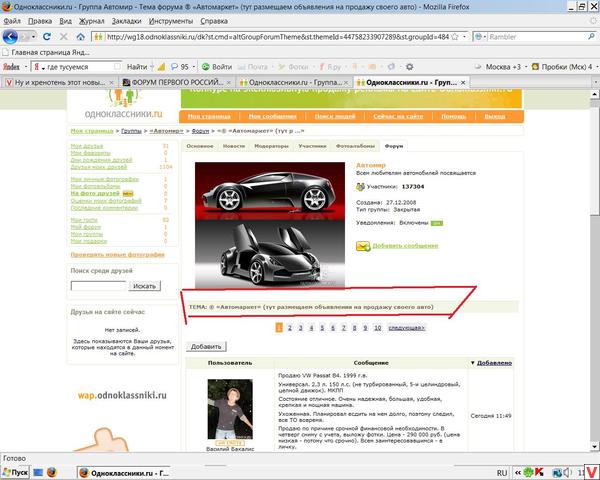The width and height of the screenshot is (600, 480).
Task: Click the Yandex search field 'где тусуемся'
Action: pyautogui.click(x=79, y=67)
